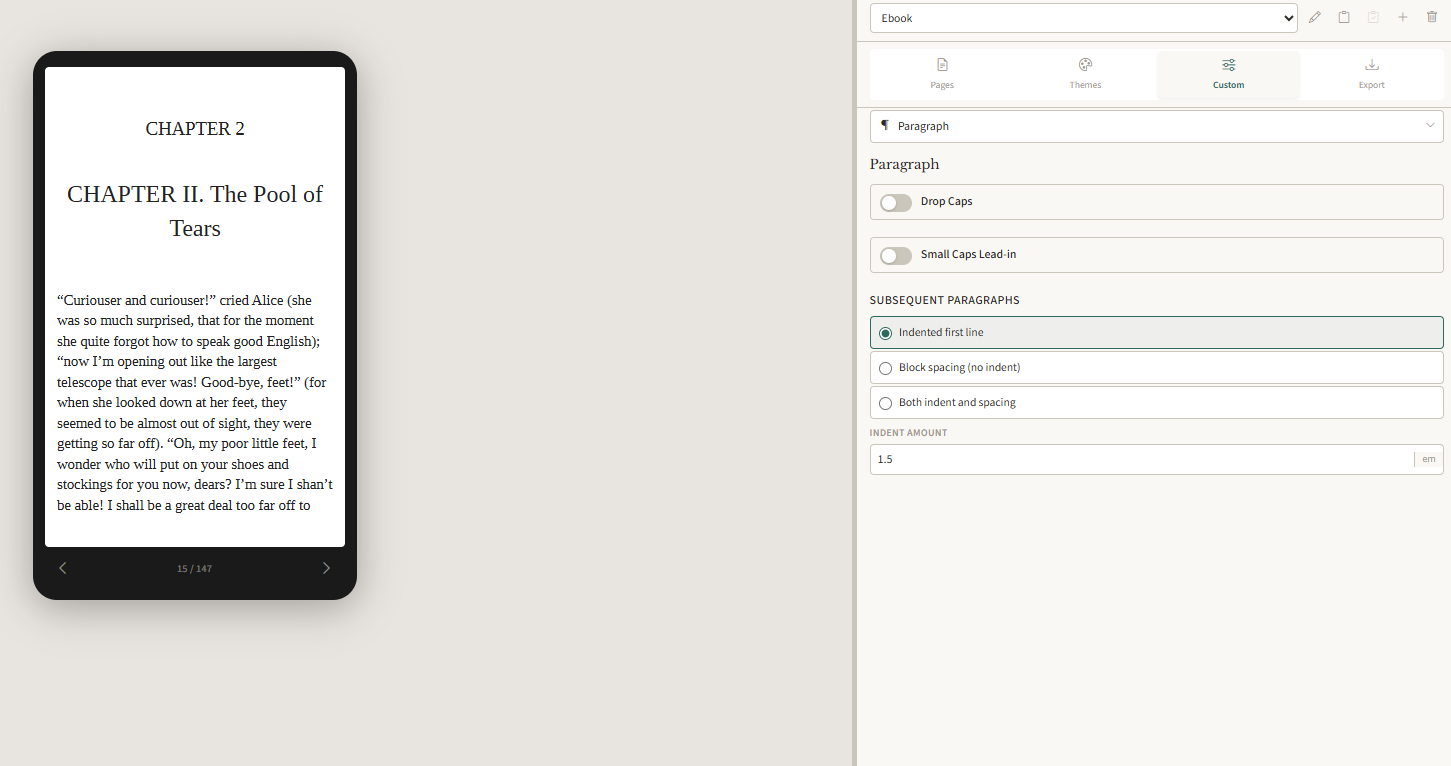Click the title 'CHAPTER II. The Pool of Tears'
Viewport: 1451px width, 766px height.
pyautogui.click(x=195, y=211)
